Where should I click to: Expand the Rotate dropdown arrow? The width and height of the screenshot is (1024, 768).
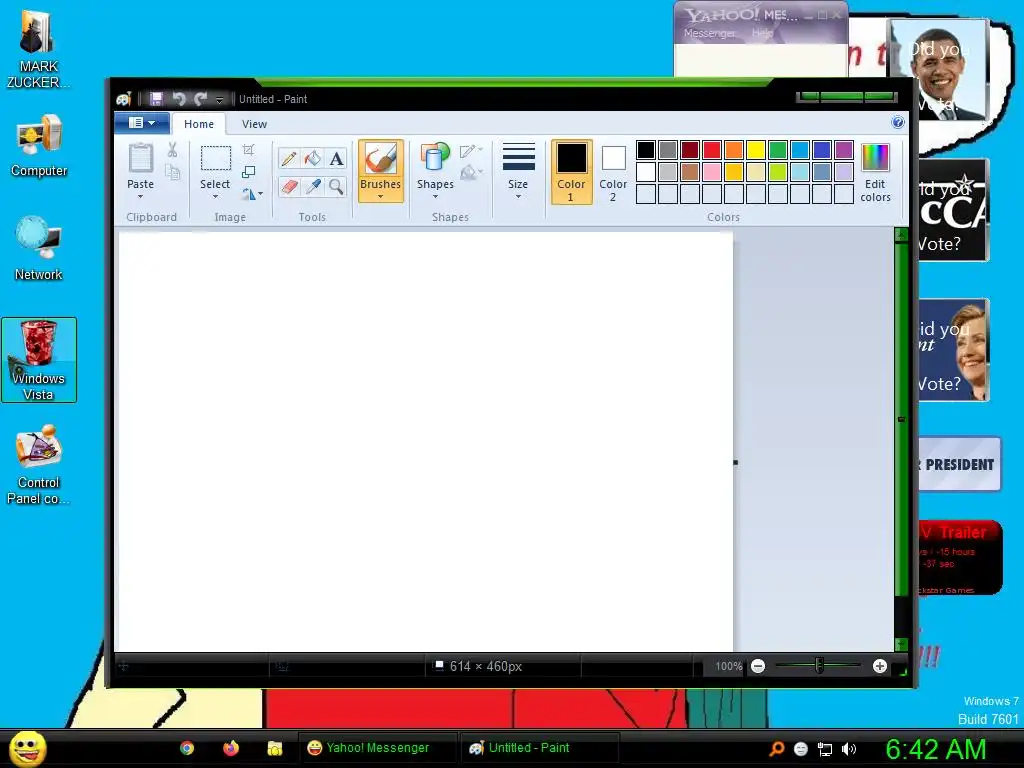(x=261, y=194)
